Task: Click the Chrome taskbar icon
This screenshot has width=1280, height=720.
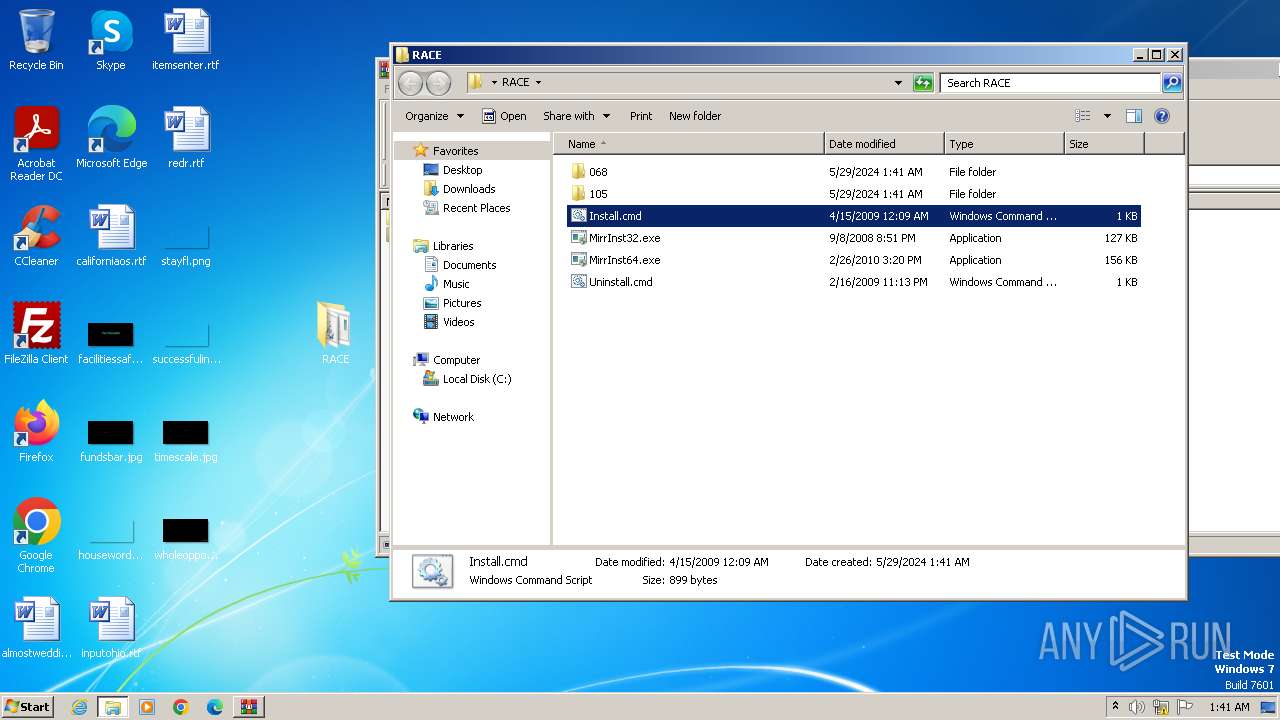Action: coord(181,707)
